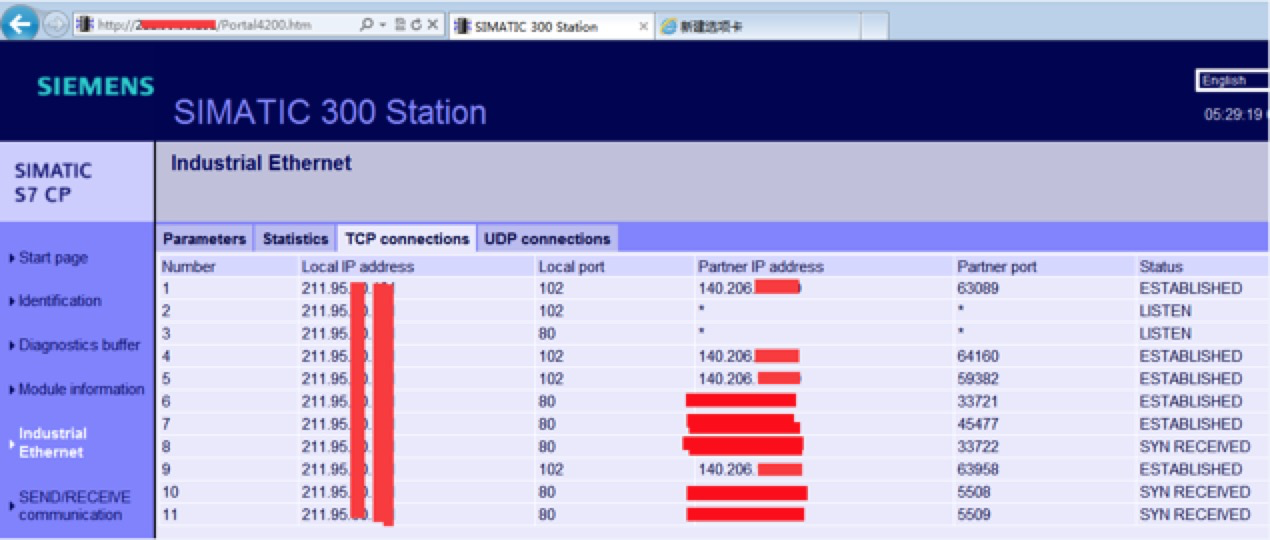The height and width of the screenshot is (540, 1270).
Task: Go back with the browser back arrow
Action: point(20,26)
